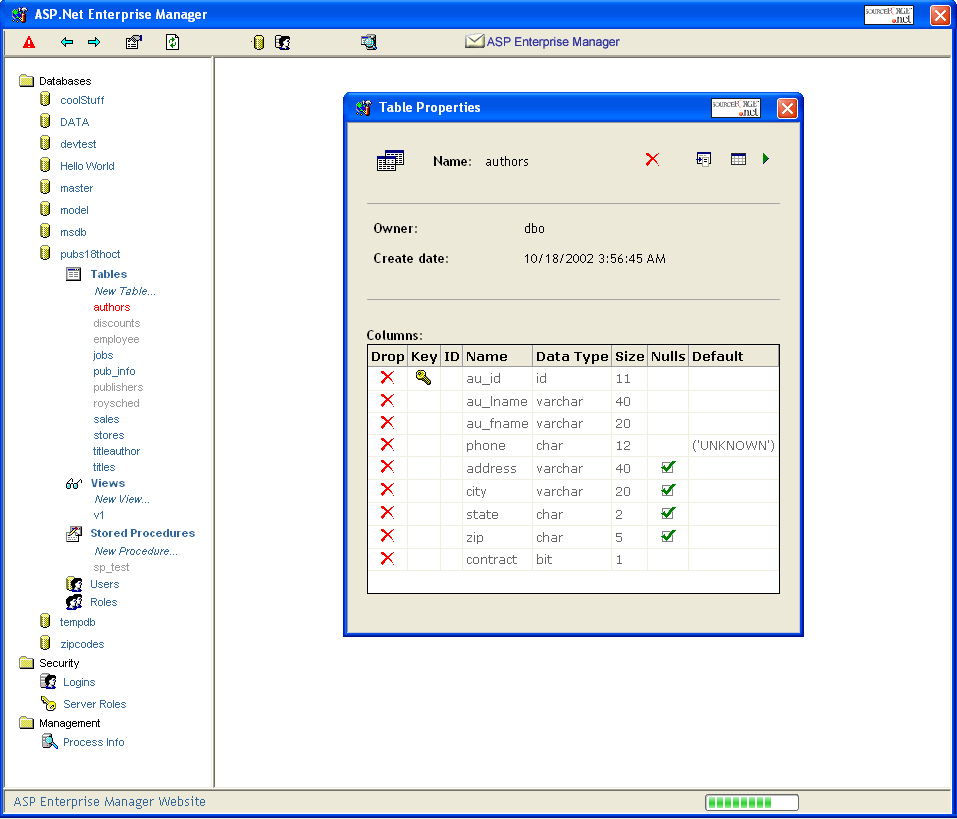Screen dimensions: 957x819
Task: Click the primary key icon for au_id
Action: 424,378
